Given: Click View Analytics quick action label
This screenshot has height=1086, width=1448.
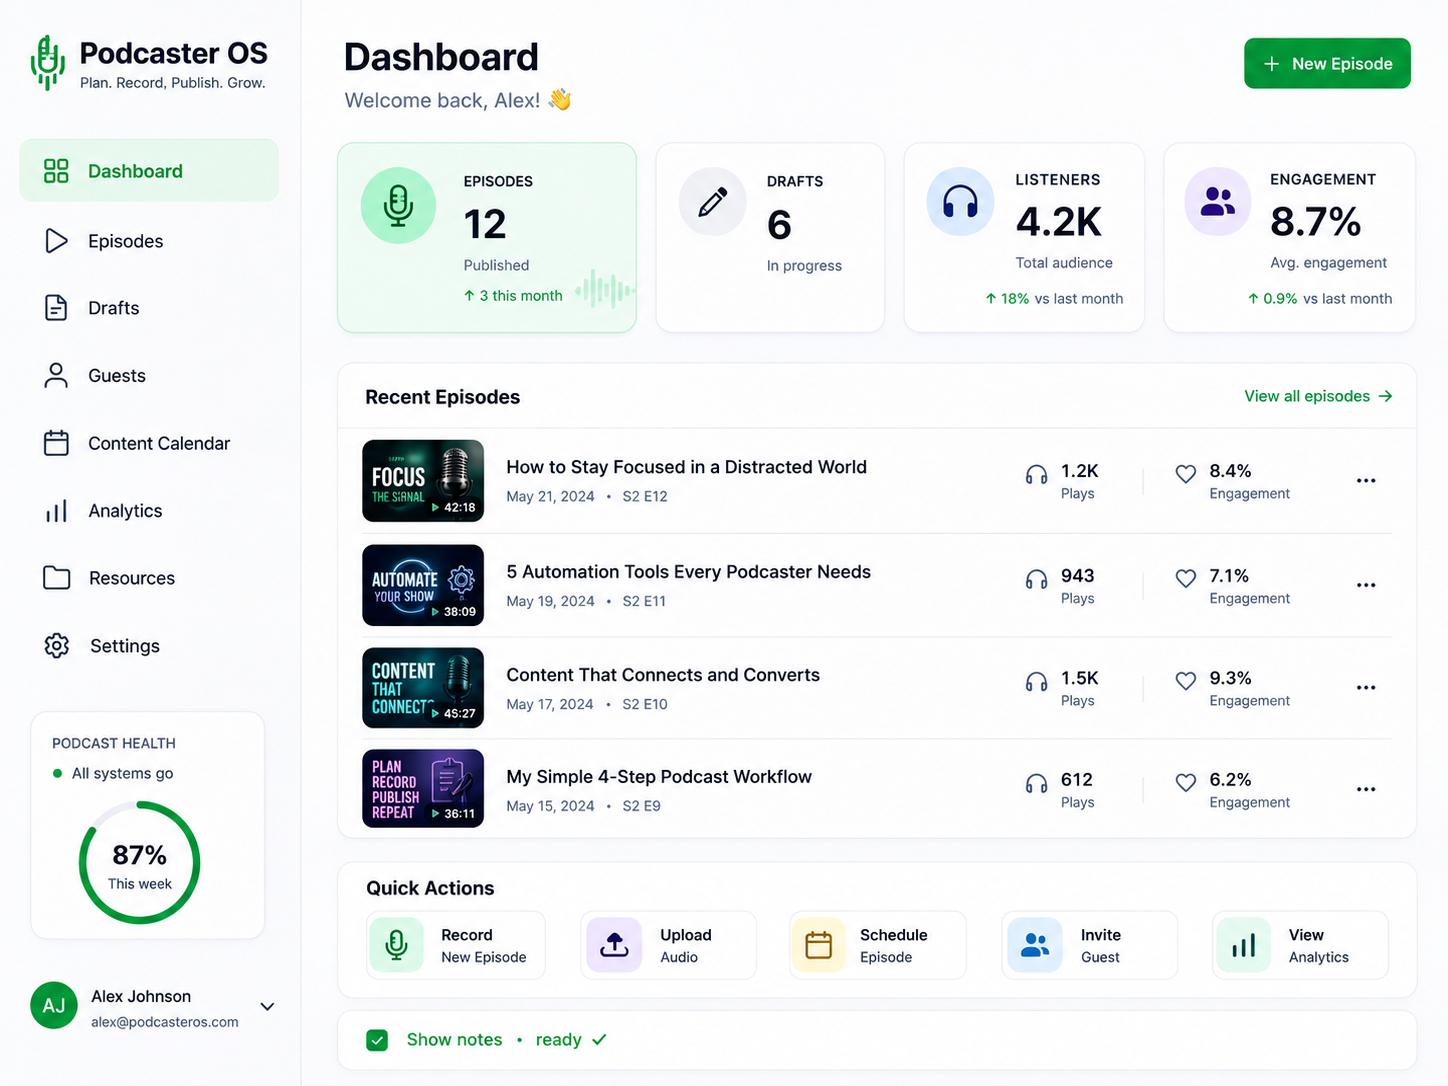Looking at the screenshot, I should click(x=1319, y=946).
